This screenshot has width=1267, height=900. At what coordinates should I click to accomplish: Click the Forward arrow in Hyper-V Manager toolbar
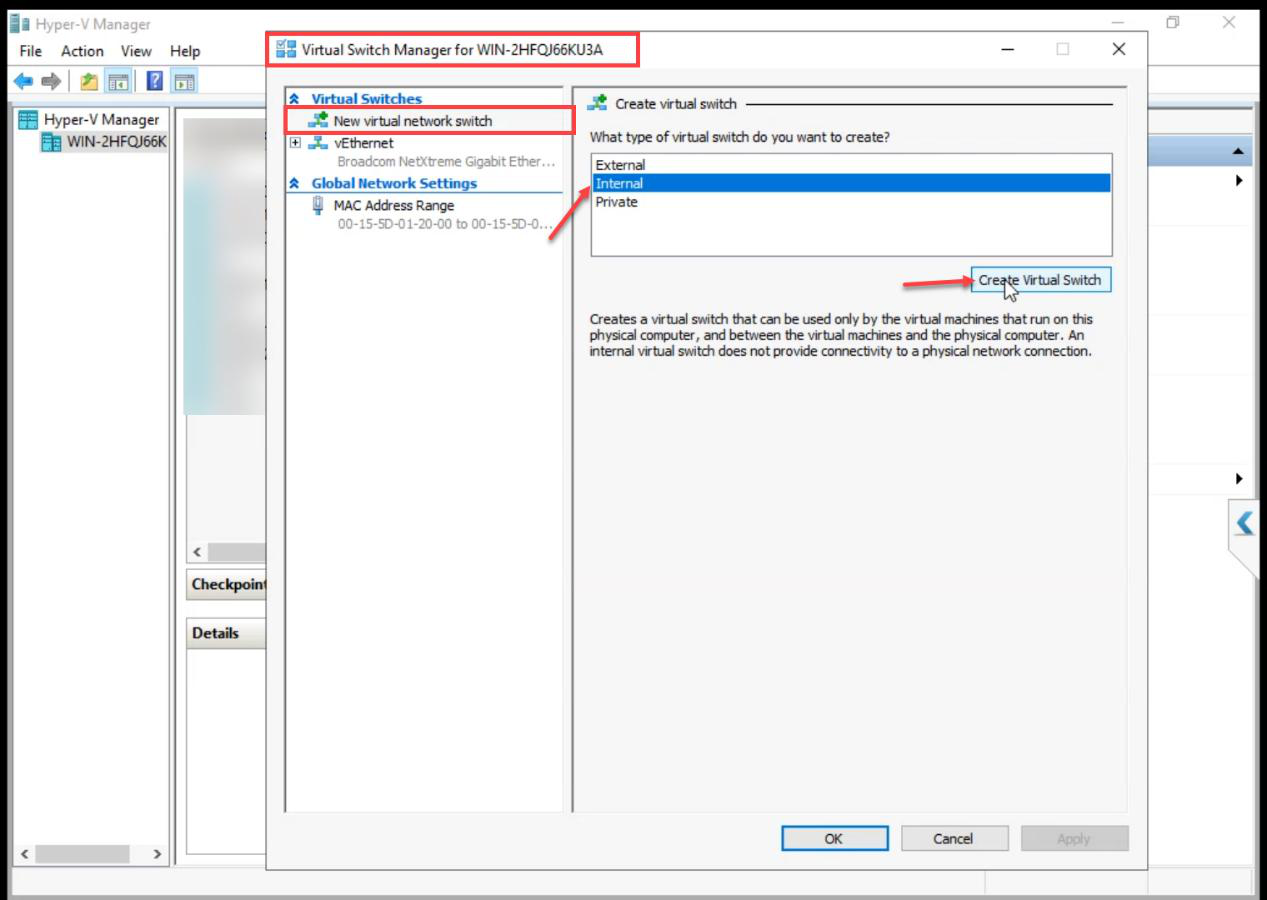pos(51,81)
